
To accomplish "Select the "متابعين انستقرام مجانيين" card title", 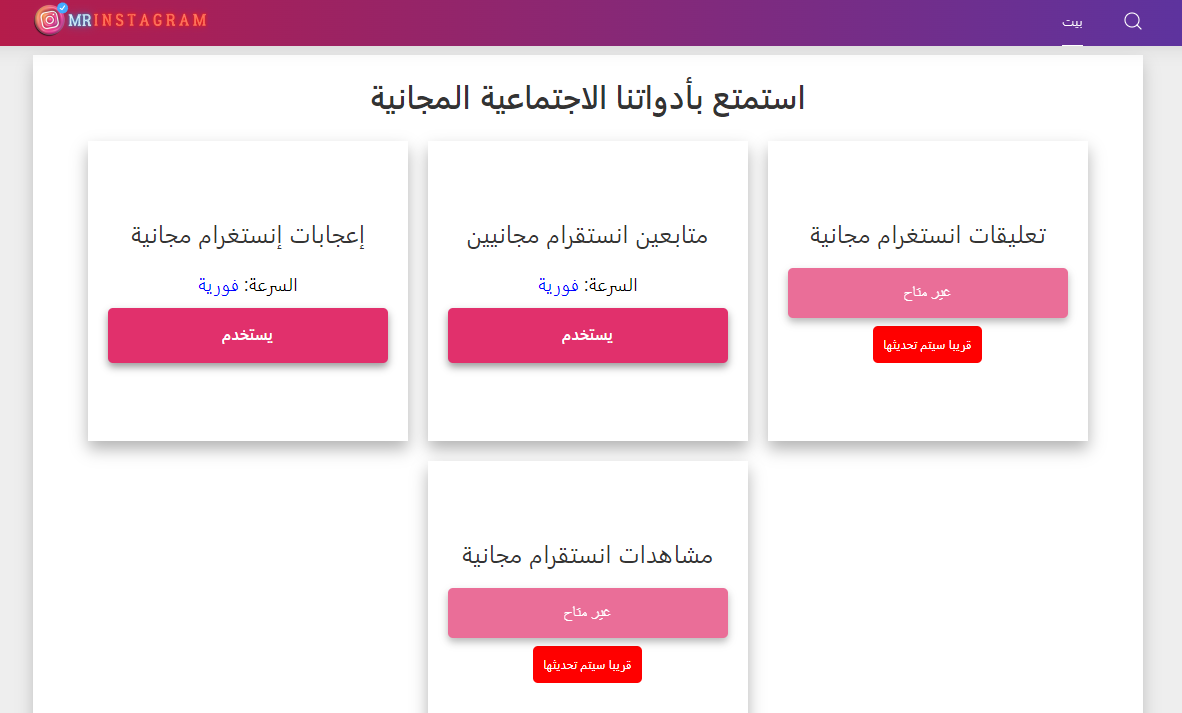I will pyautogui.click(x=587, y=235).
